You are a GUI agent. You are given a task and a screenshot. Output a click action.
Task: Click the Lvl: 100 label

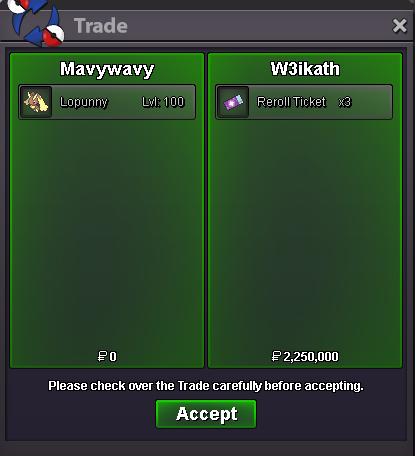163,102
